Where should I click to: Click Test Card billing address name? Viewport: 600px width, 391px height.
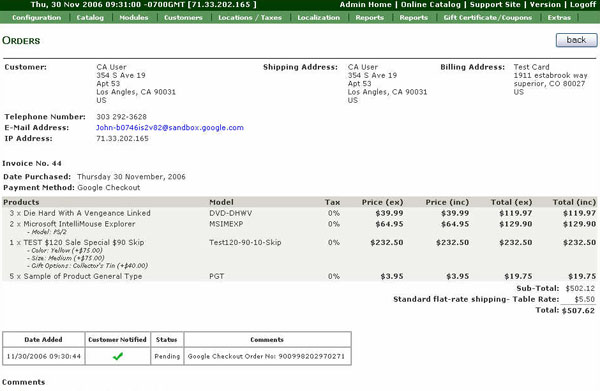tap(531, 67)
